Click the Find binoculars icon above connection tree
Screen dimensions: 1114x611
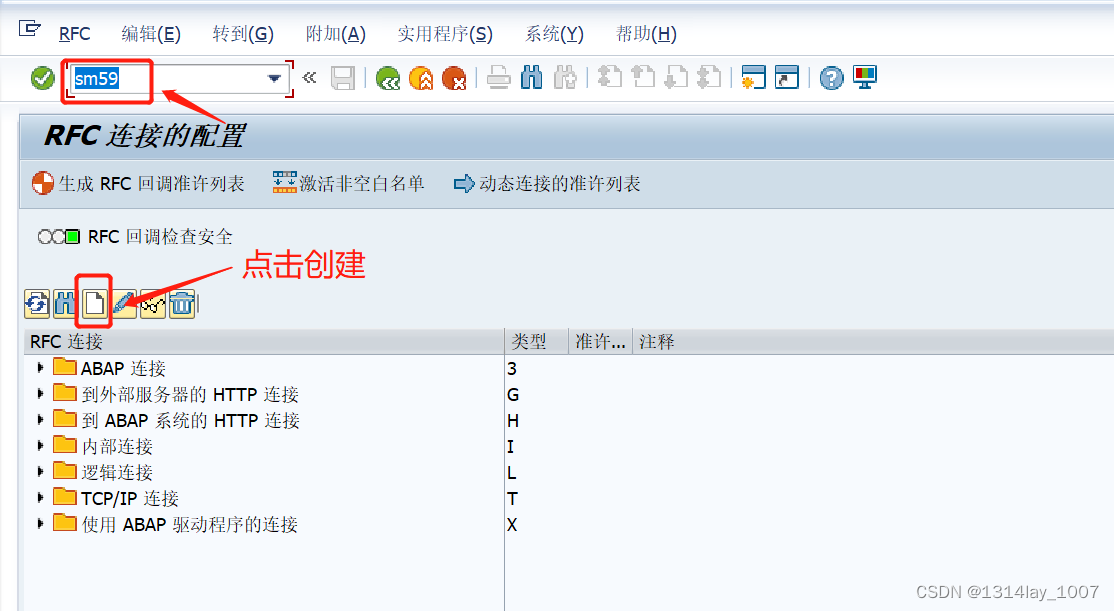point(65,304)
